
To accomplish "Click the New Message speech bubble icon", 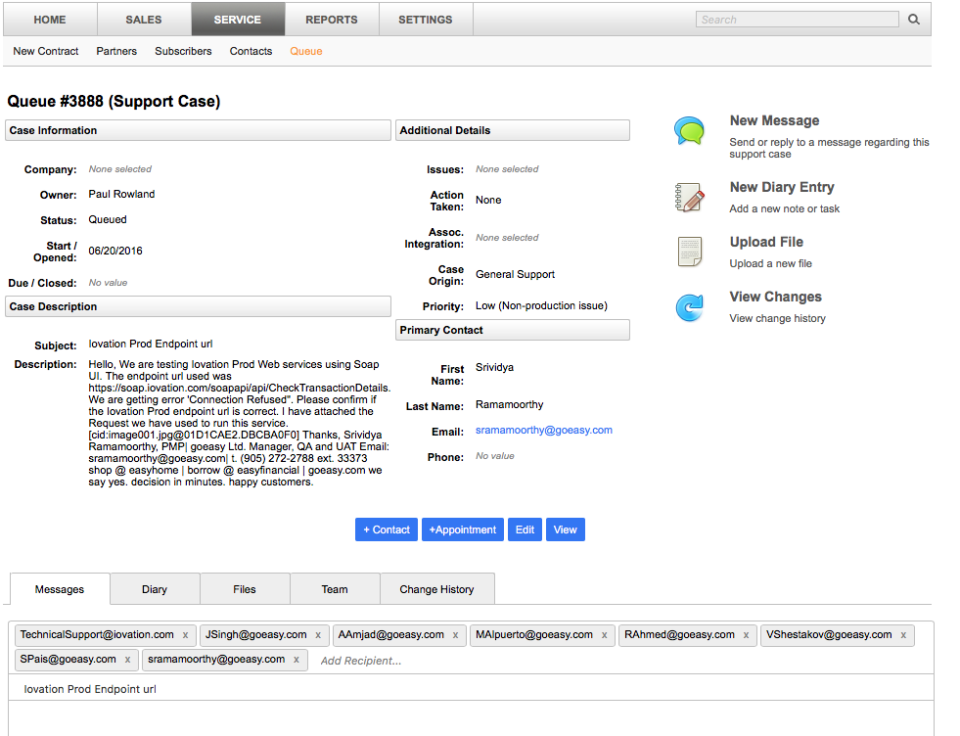I will pos(689,130).
